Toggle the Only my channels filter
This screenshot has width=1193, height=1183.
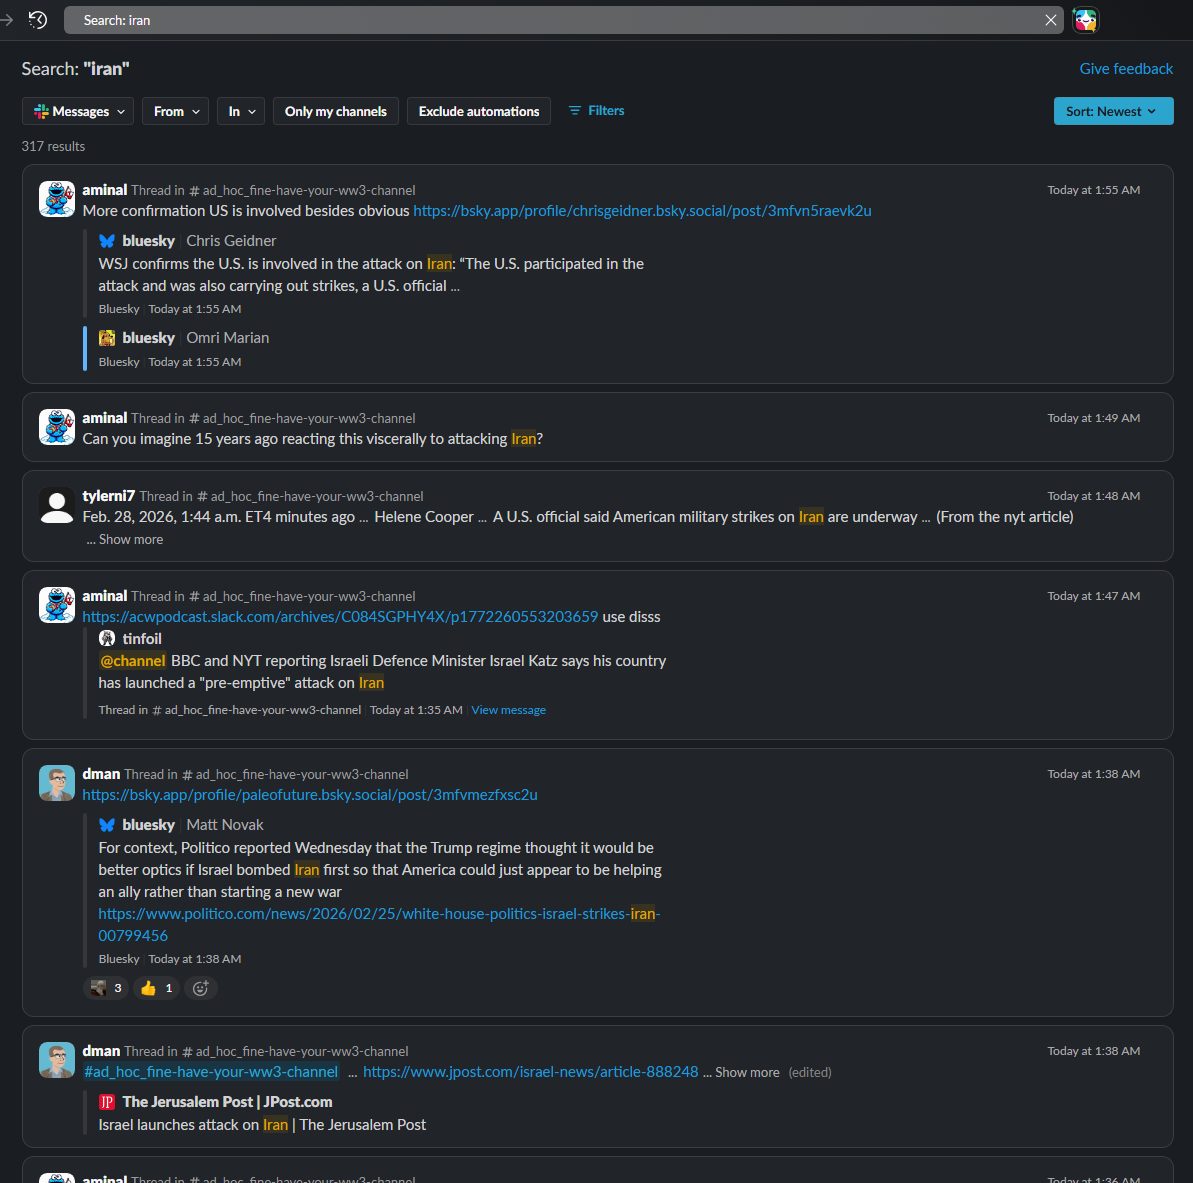coord(335,111)
